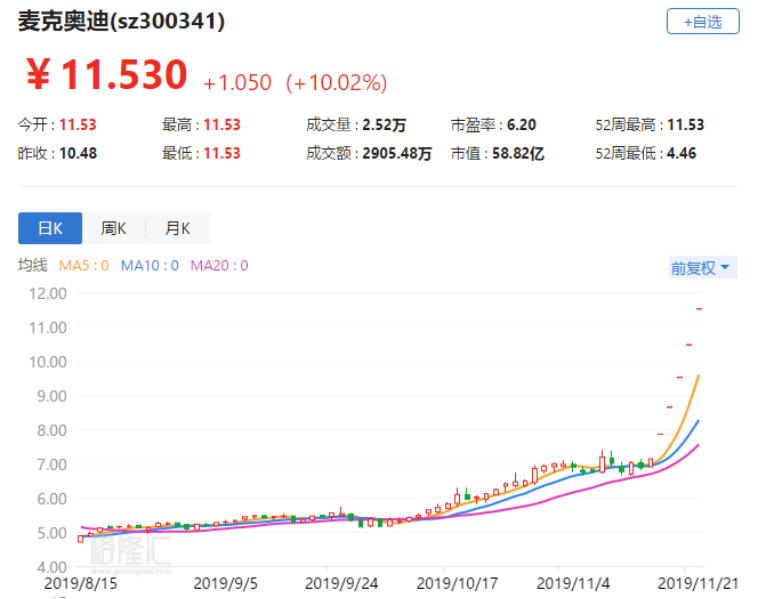Screen dimensions: 775x599
Task: Click the 最高 value 11.53
Action: coord(222,125)
